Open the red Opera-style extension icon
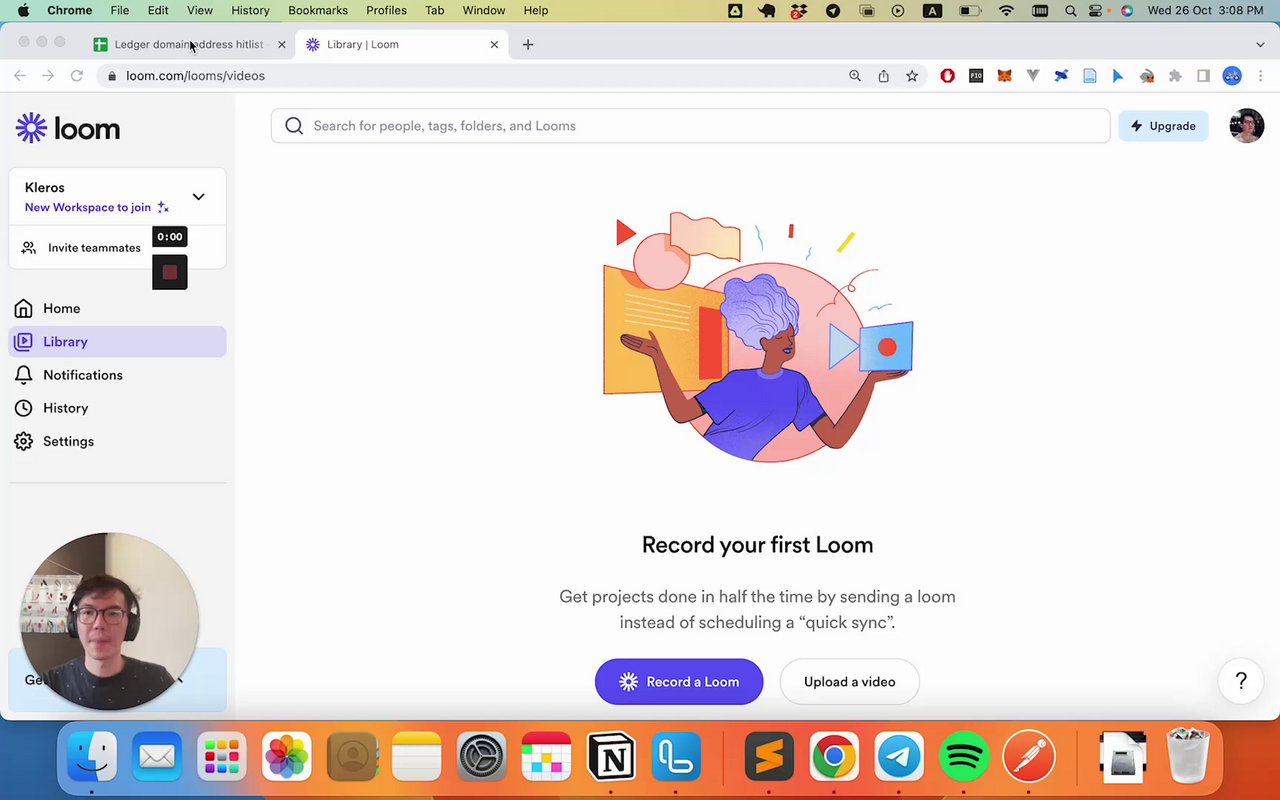This screenshot has width=1280, height=800. [947, 76]
